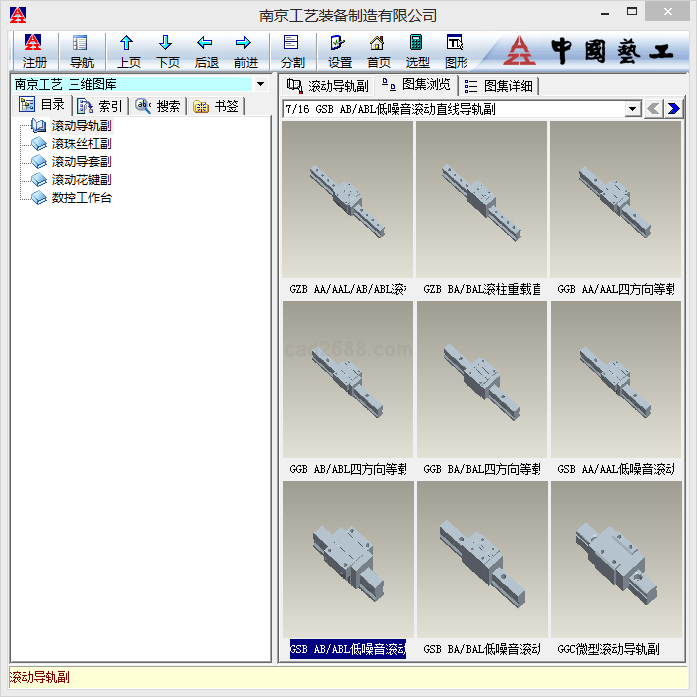This screenshot has height=697, width=697.
Task: Click the 前进 (Forward) arrow icon
Action: 245,50
